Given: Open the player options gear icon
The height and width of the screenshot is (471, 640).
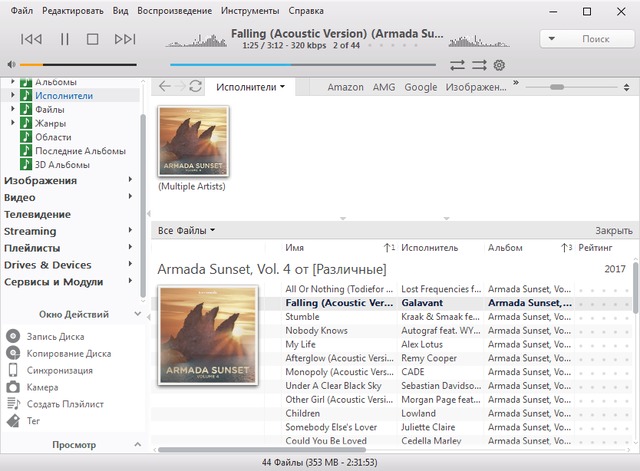Looking at the screenshot, I should (x=499, y=65).
